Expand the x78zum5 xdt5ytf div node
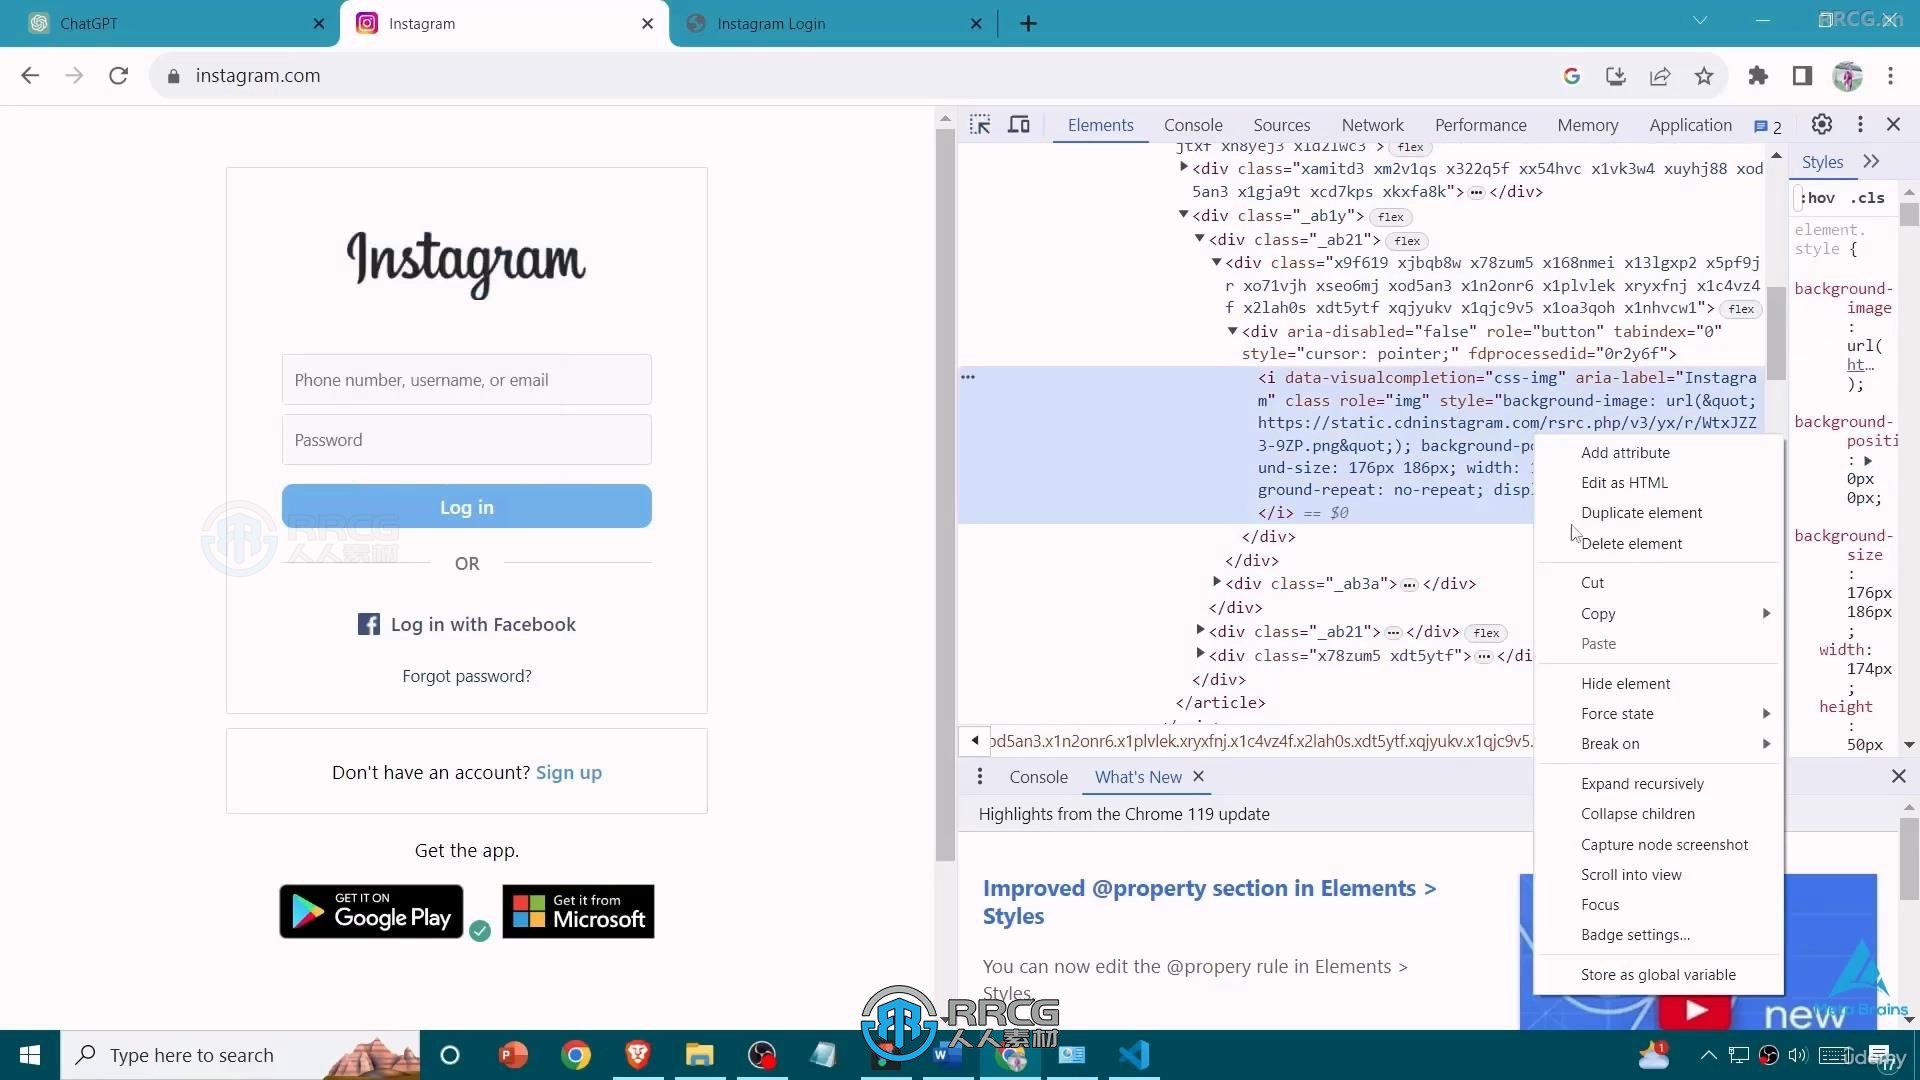Image resolution: width=1920 pixels, height=1080 pixels. pyautogui.click(x=1200, y=654)
